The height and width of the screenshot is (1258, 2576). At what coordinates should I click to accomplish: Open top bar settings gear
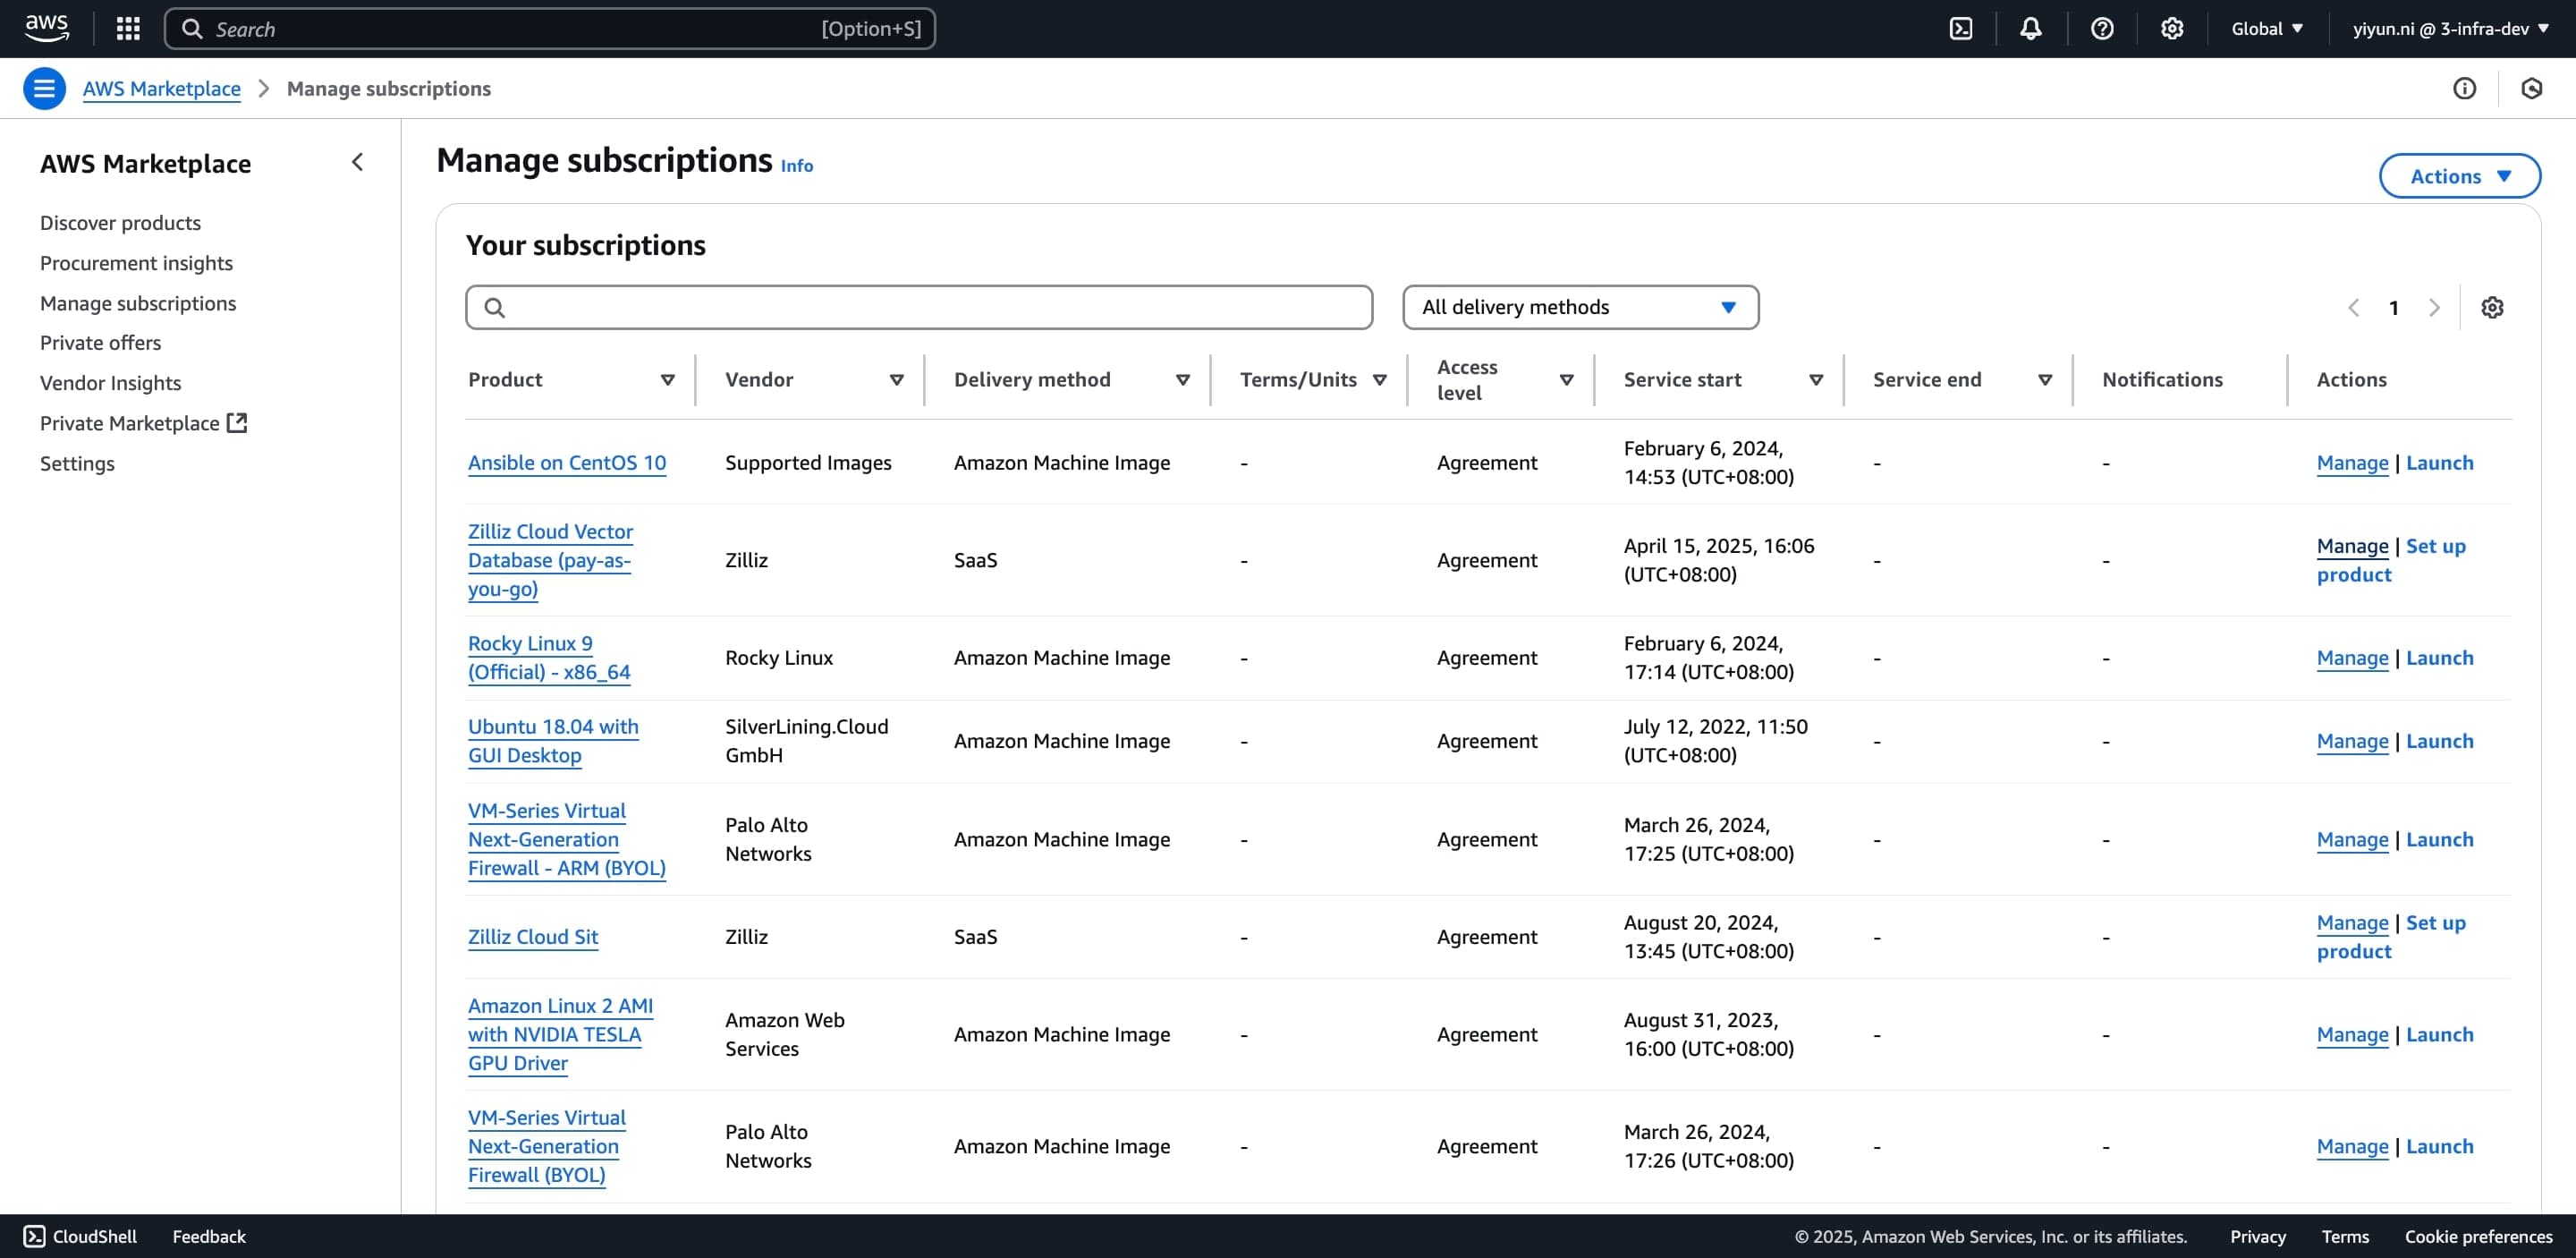[2172, 28]
